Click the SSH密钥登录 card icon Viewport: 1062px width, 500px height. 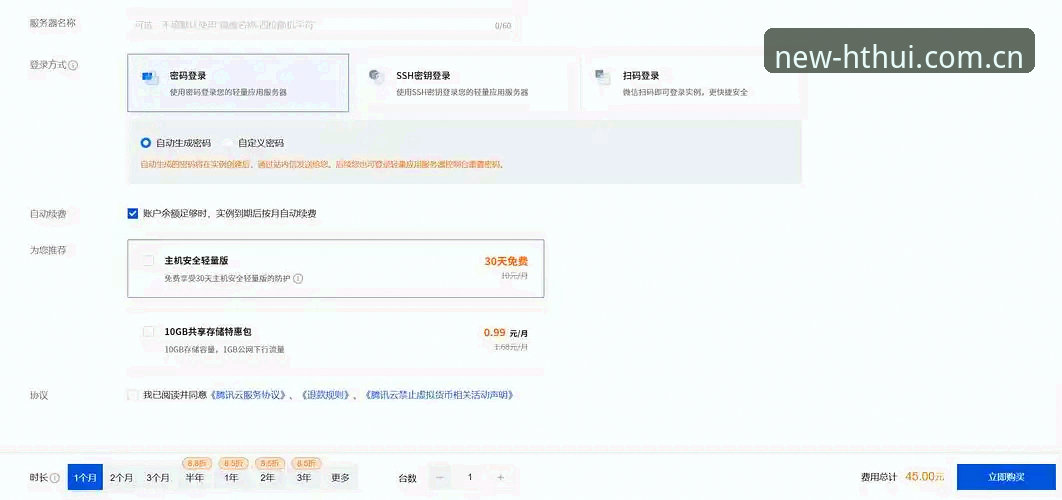377,77
